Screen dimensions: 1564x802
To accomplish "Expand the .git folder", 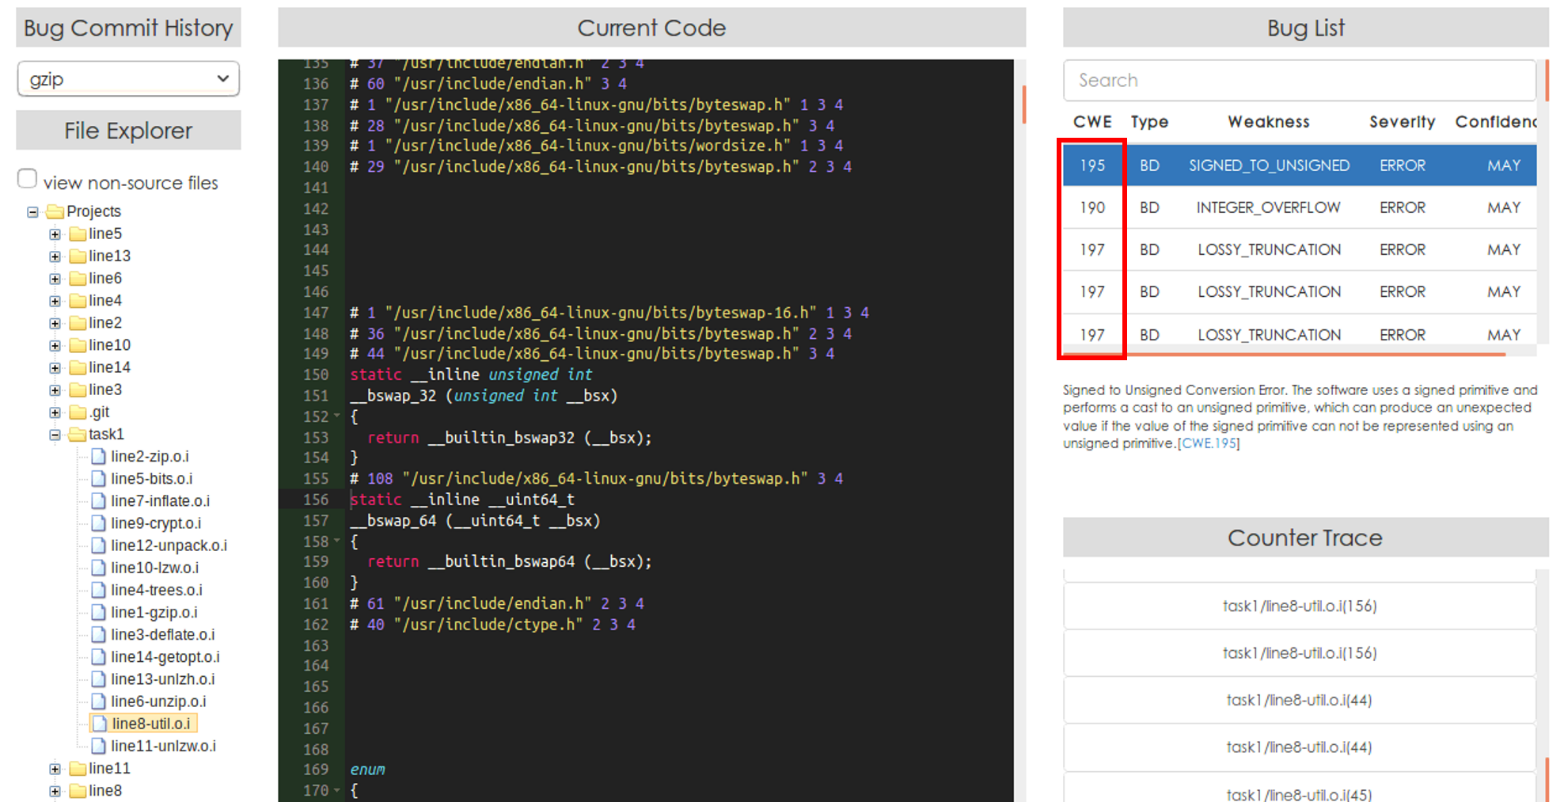I will click(x=55, y=413).
